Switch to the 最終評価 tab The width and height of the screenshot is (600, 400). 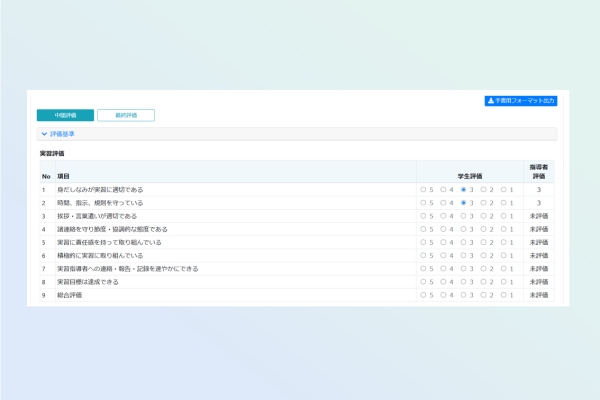126,115
